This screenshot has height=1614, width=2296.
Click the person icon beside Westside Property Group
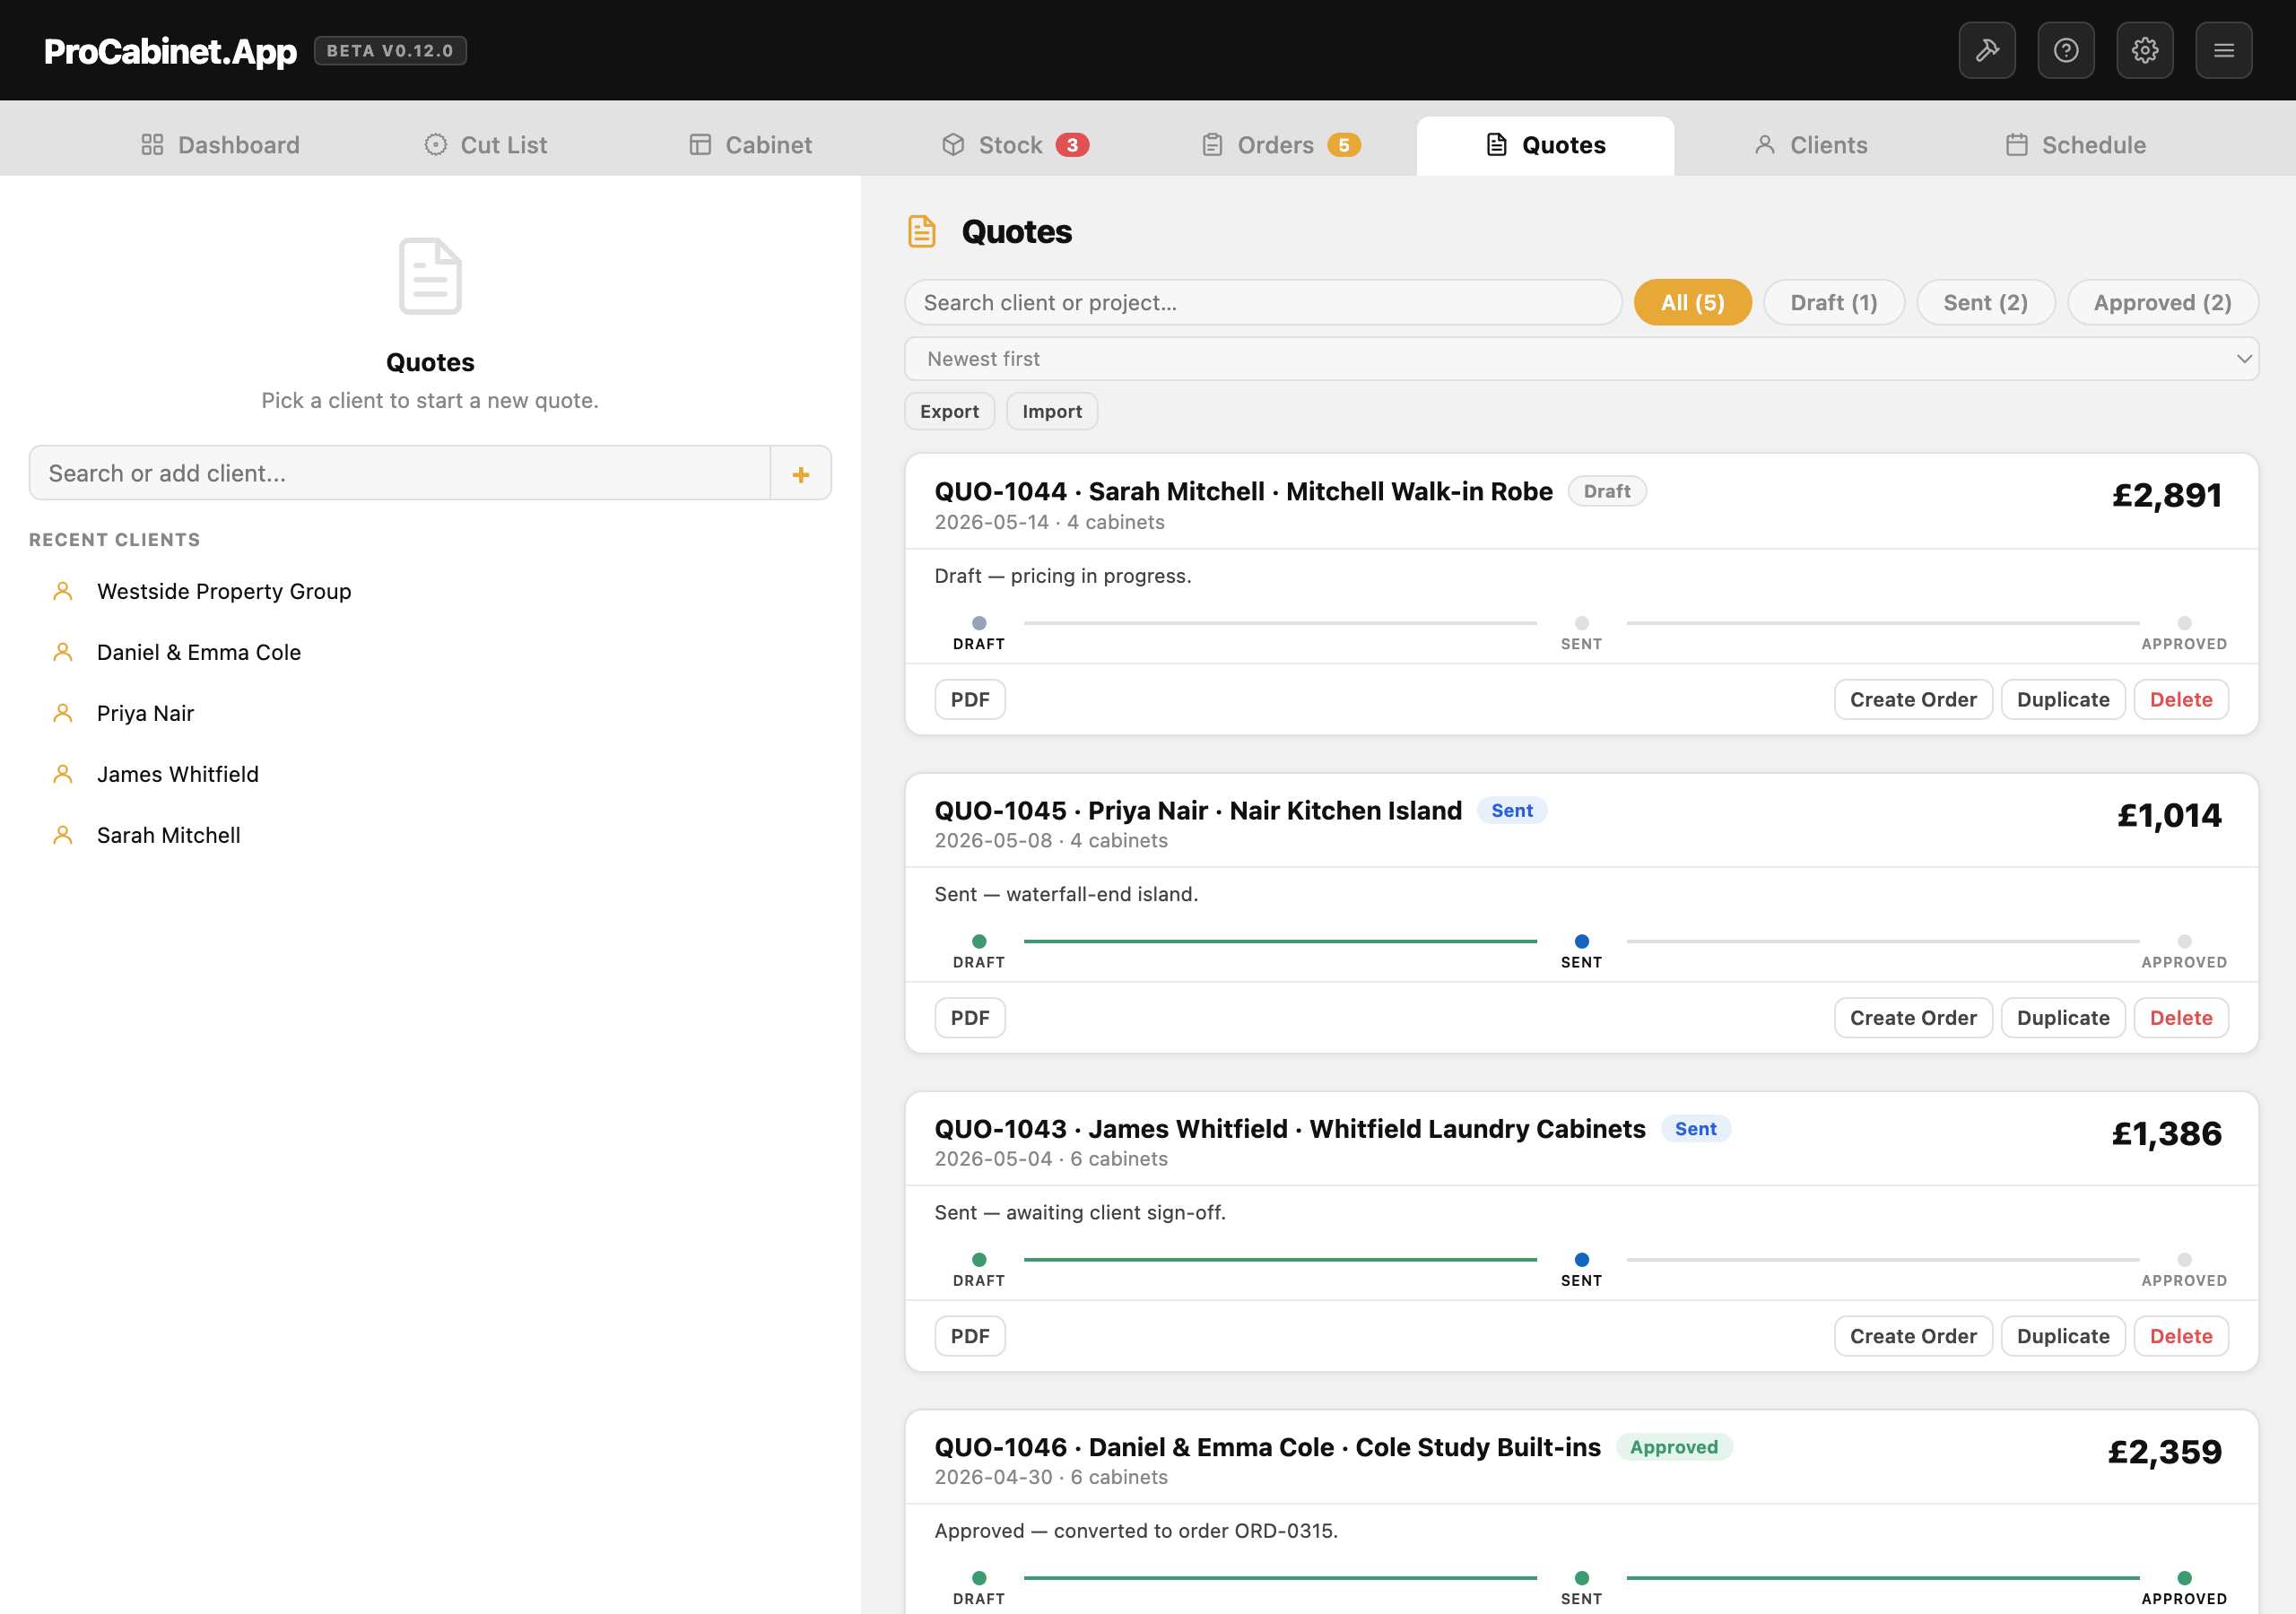tap(63, 591)
